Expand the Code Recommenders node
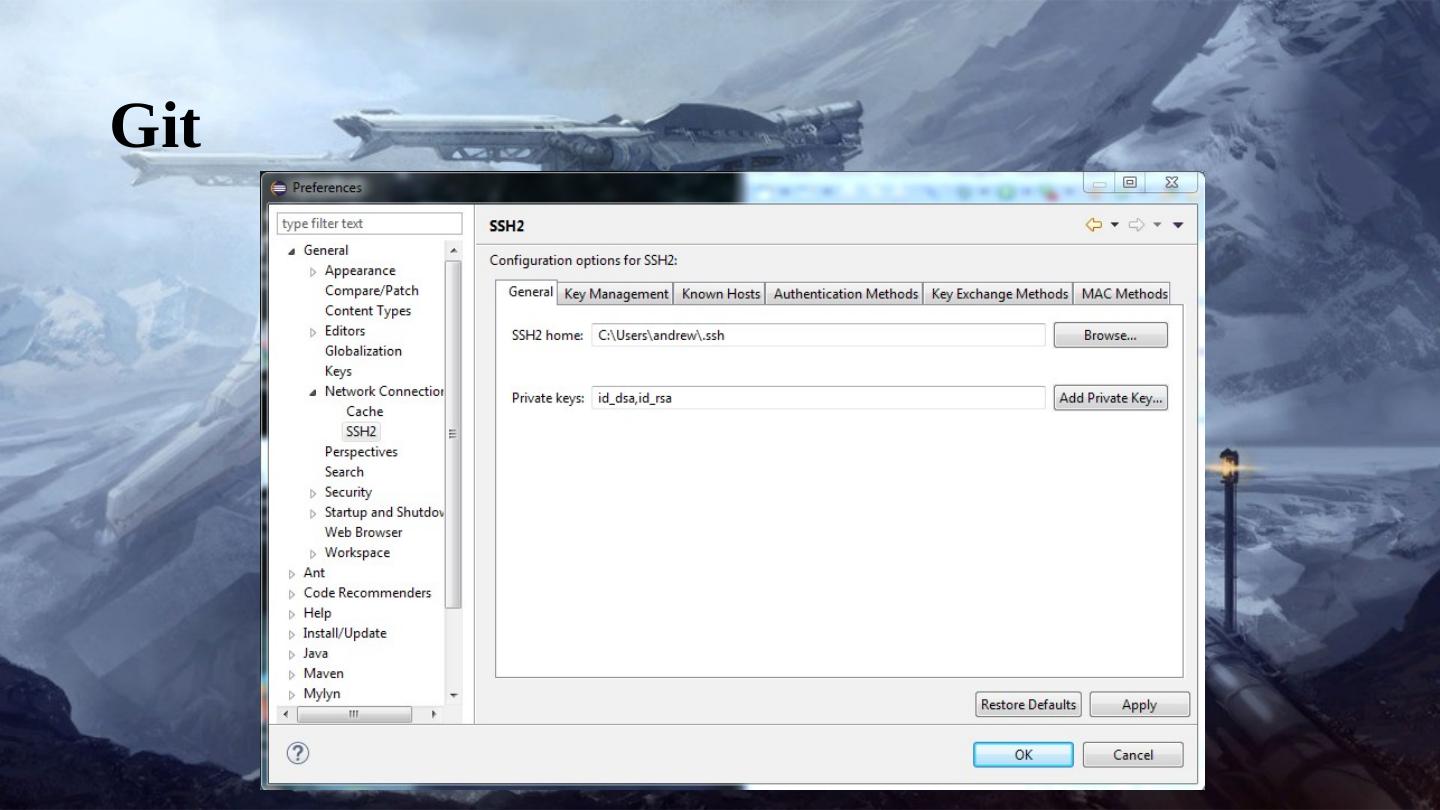Screen dimensions: 1440x810 pyautogui.click(x=292, y=594)
